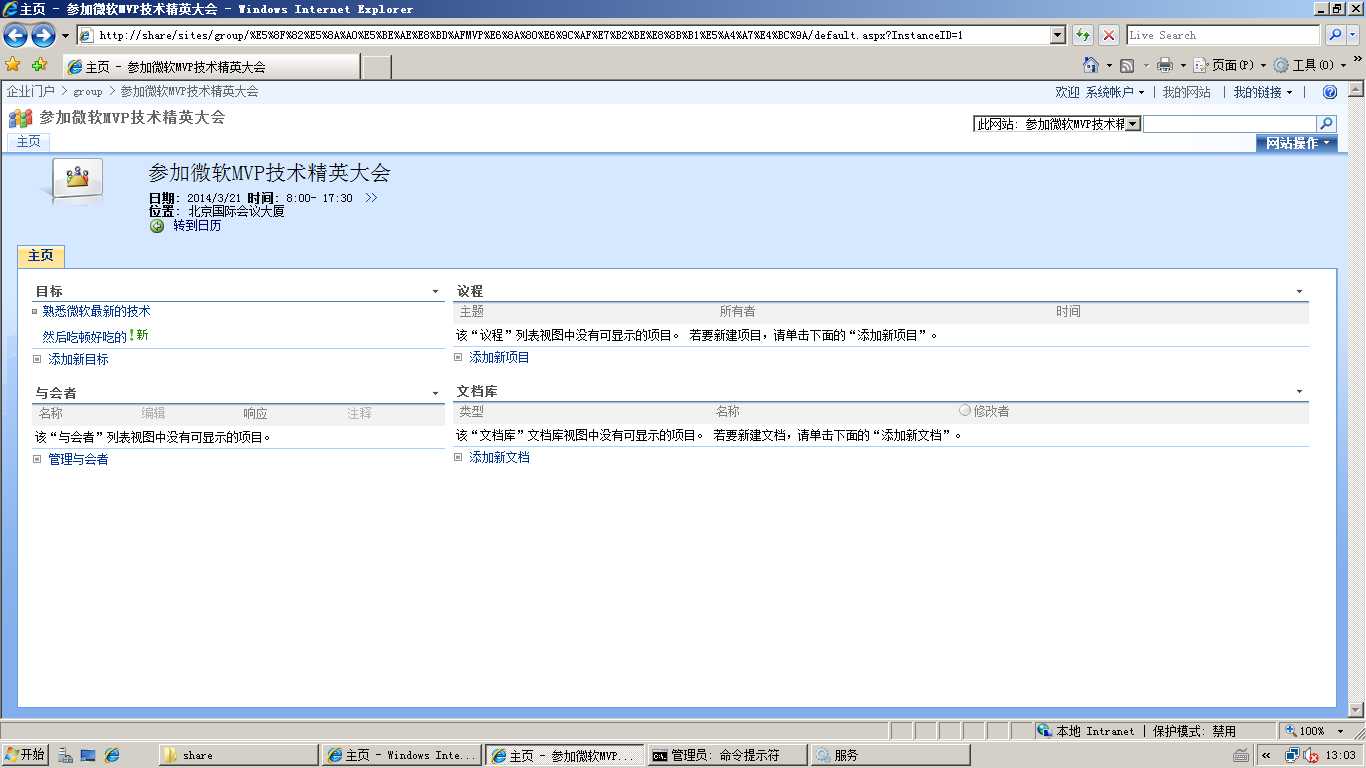Open the Home icon dropdown arrow

point(1109,66)
